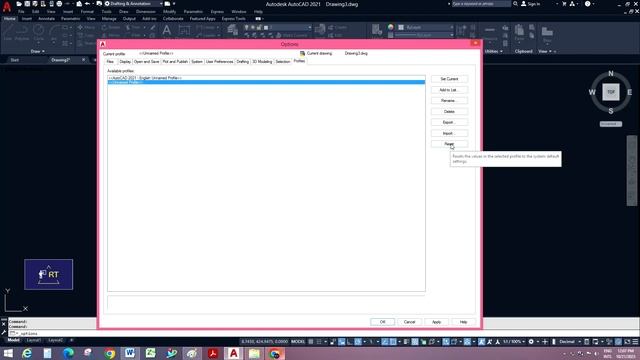This screenshot has height=360, width=640.
Task: Click the Rename profile button
Action: tap(449, 100)
